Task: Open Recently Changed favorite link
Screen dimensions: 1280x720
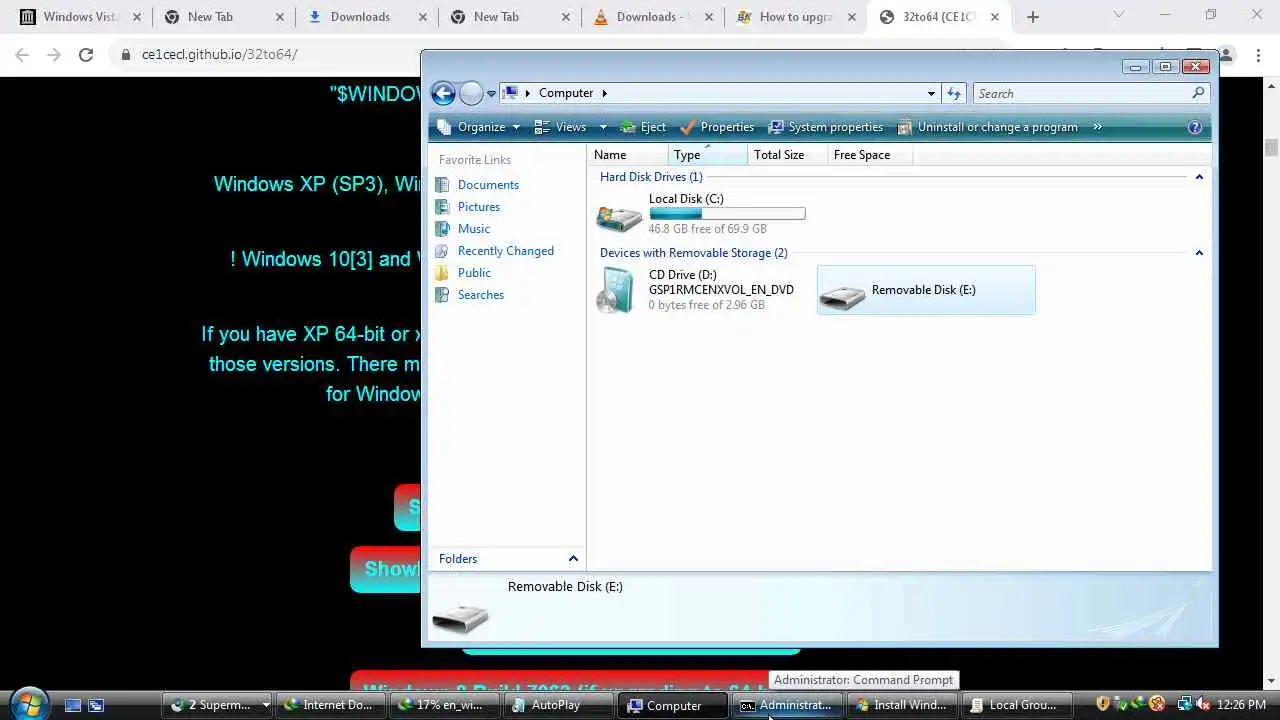Action: point(505,251)
